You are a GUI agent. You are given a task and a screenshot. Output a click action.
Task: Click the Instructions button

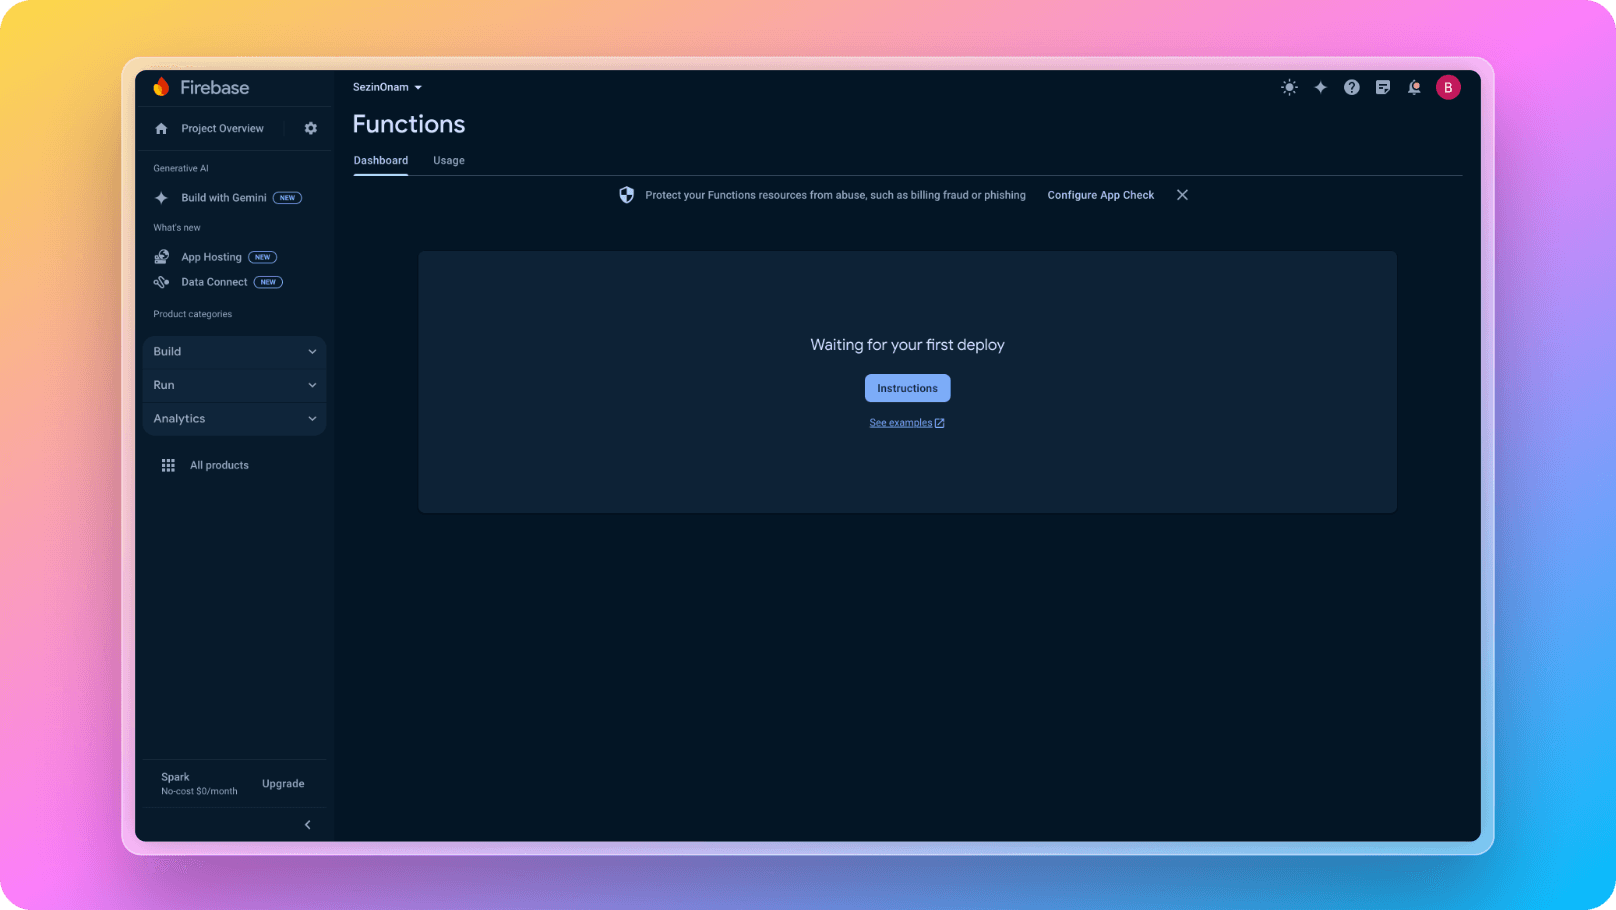[907, 388]
